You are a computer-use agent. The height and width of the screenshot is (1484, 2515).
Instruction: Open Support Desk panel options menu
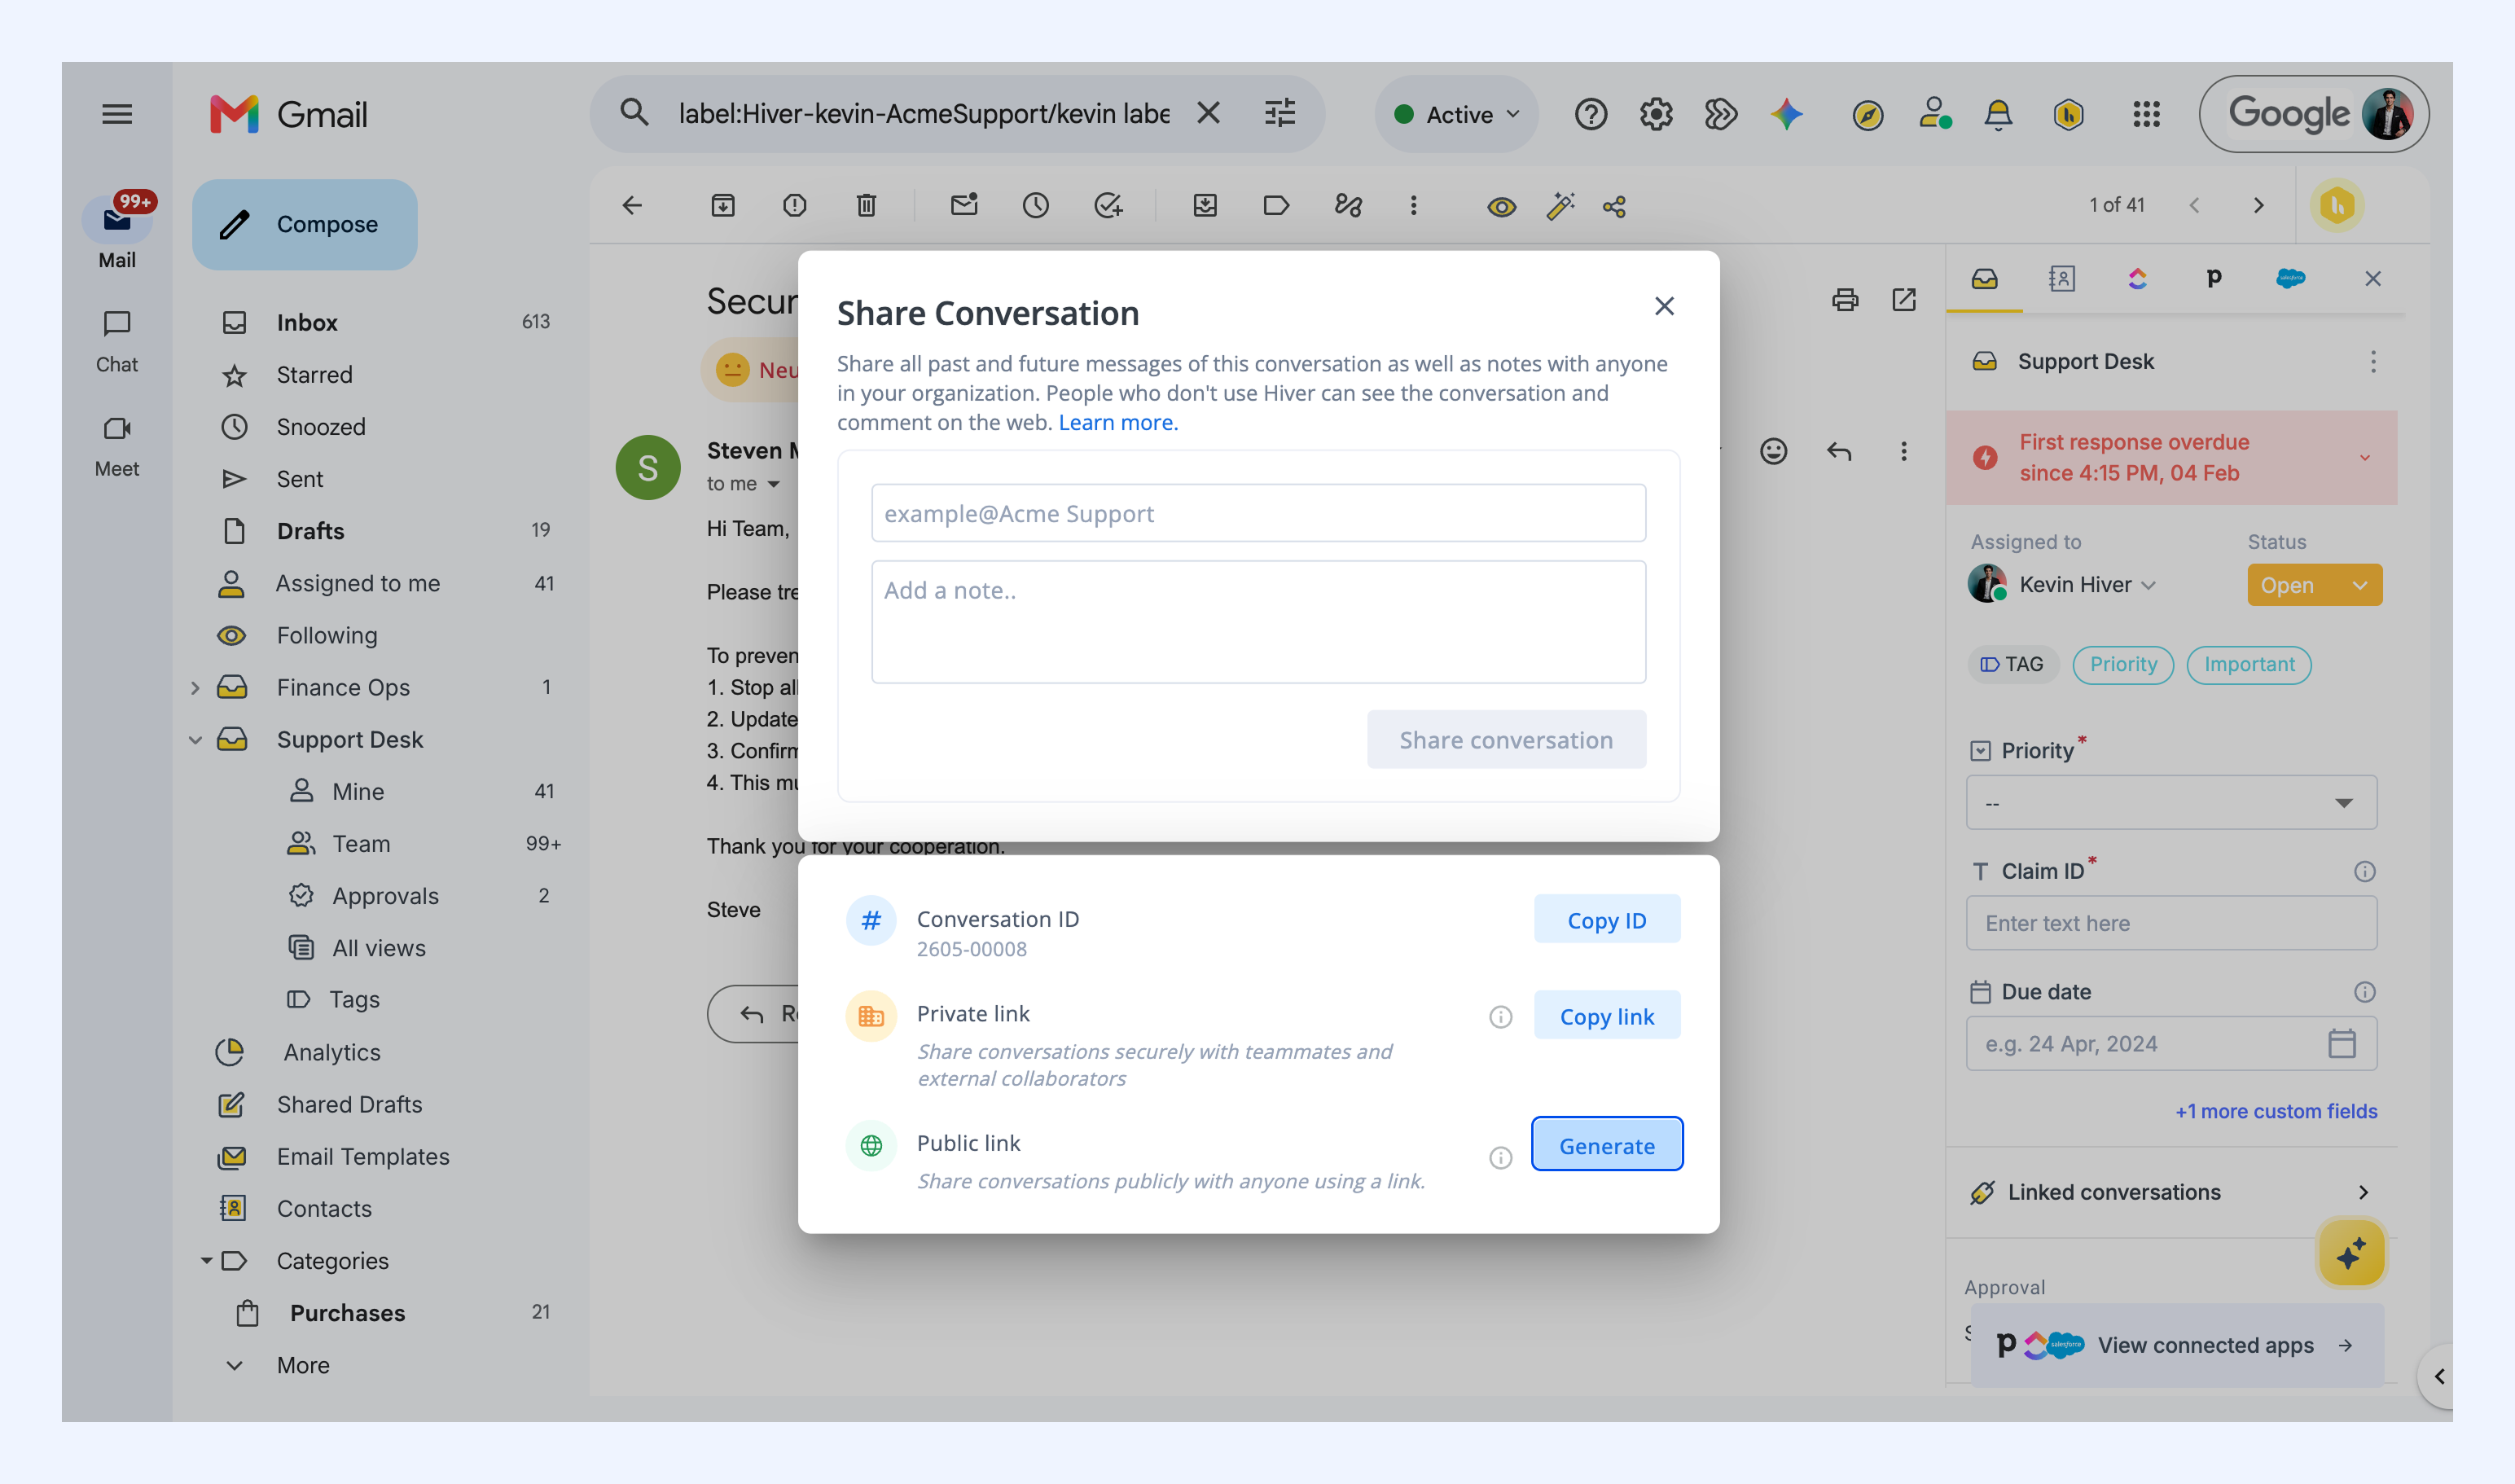[2372, 361]
